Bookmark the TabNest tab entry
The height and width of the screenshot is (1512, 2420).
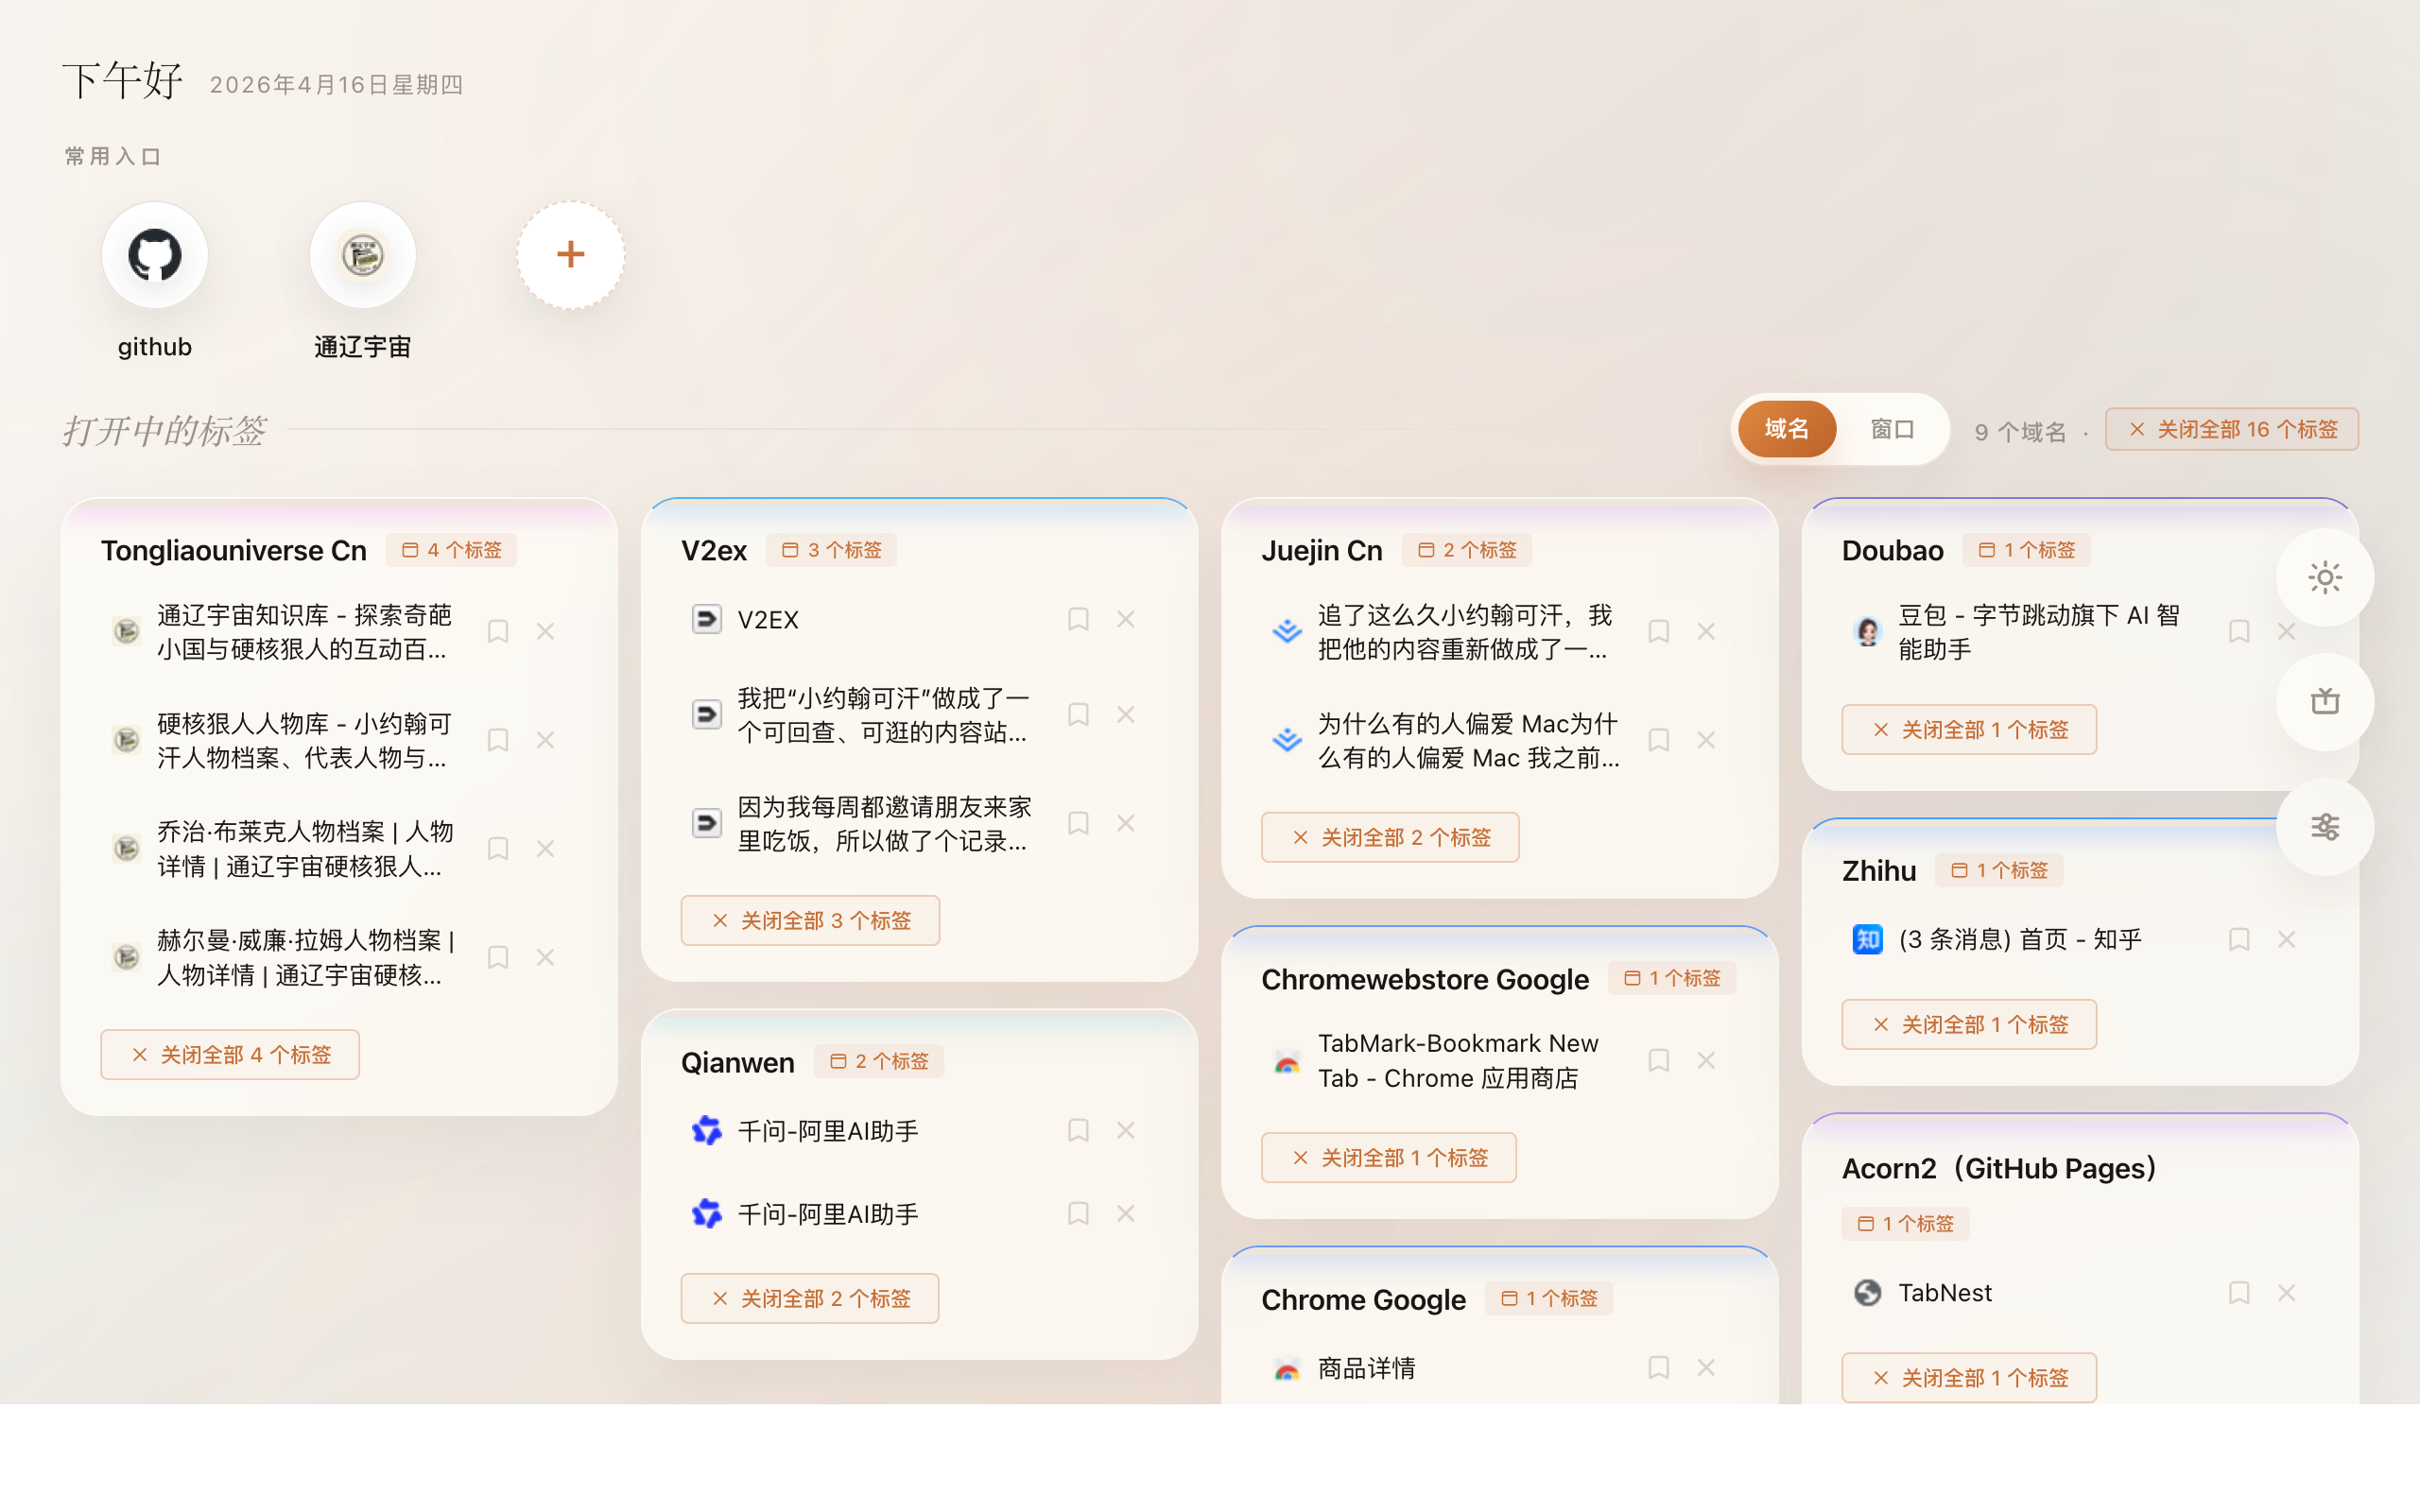click(x=2238, y=1292)
